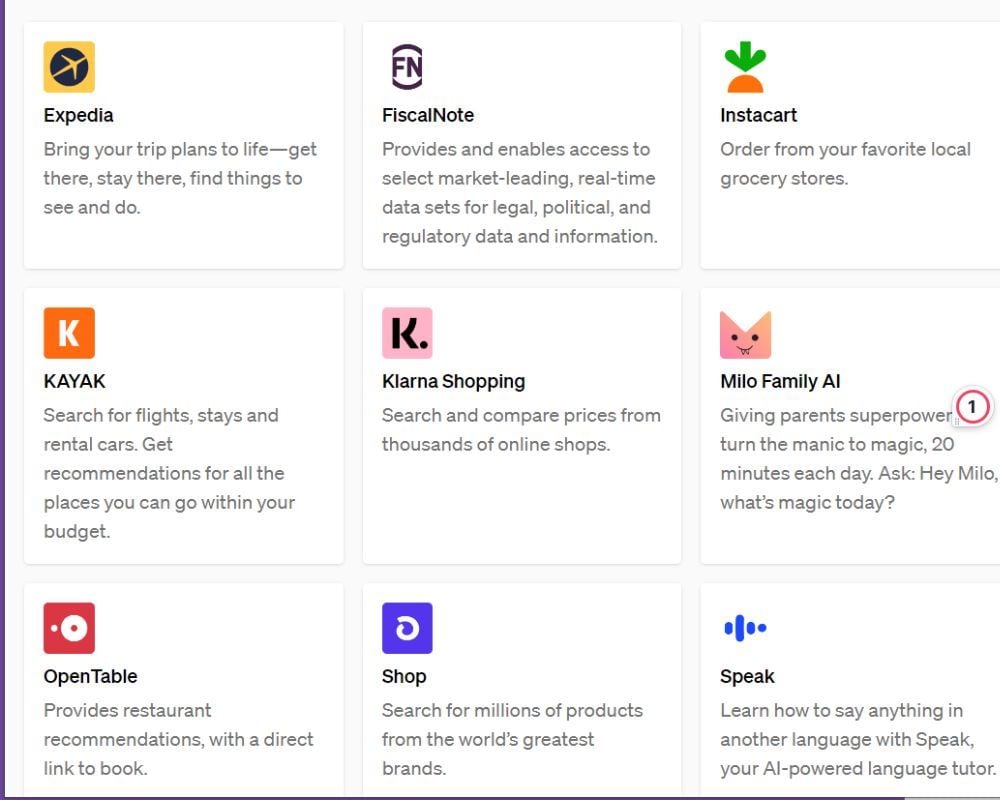
Task: Open the orange KAYAK K icon
Action: (x=69, y=333)
